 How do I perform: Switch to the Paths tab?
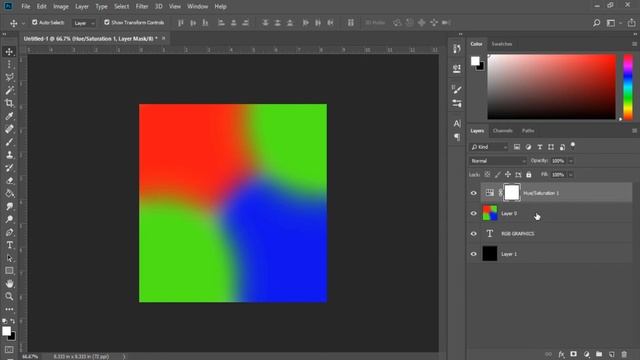pyautogui.click(x=528, y=131)
